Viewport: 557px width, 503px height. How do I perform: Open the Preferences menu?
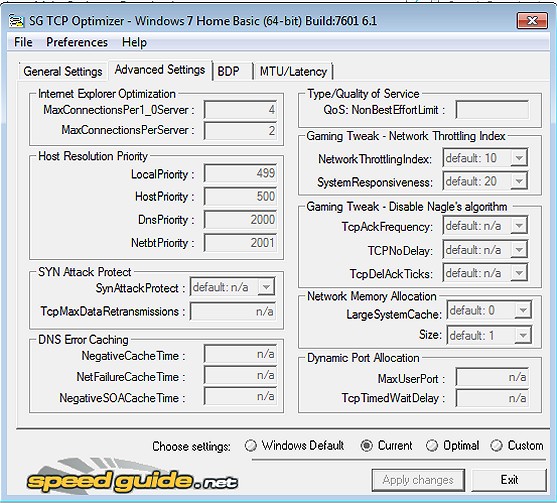click(77, 42)
